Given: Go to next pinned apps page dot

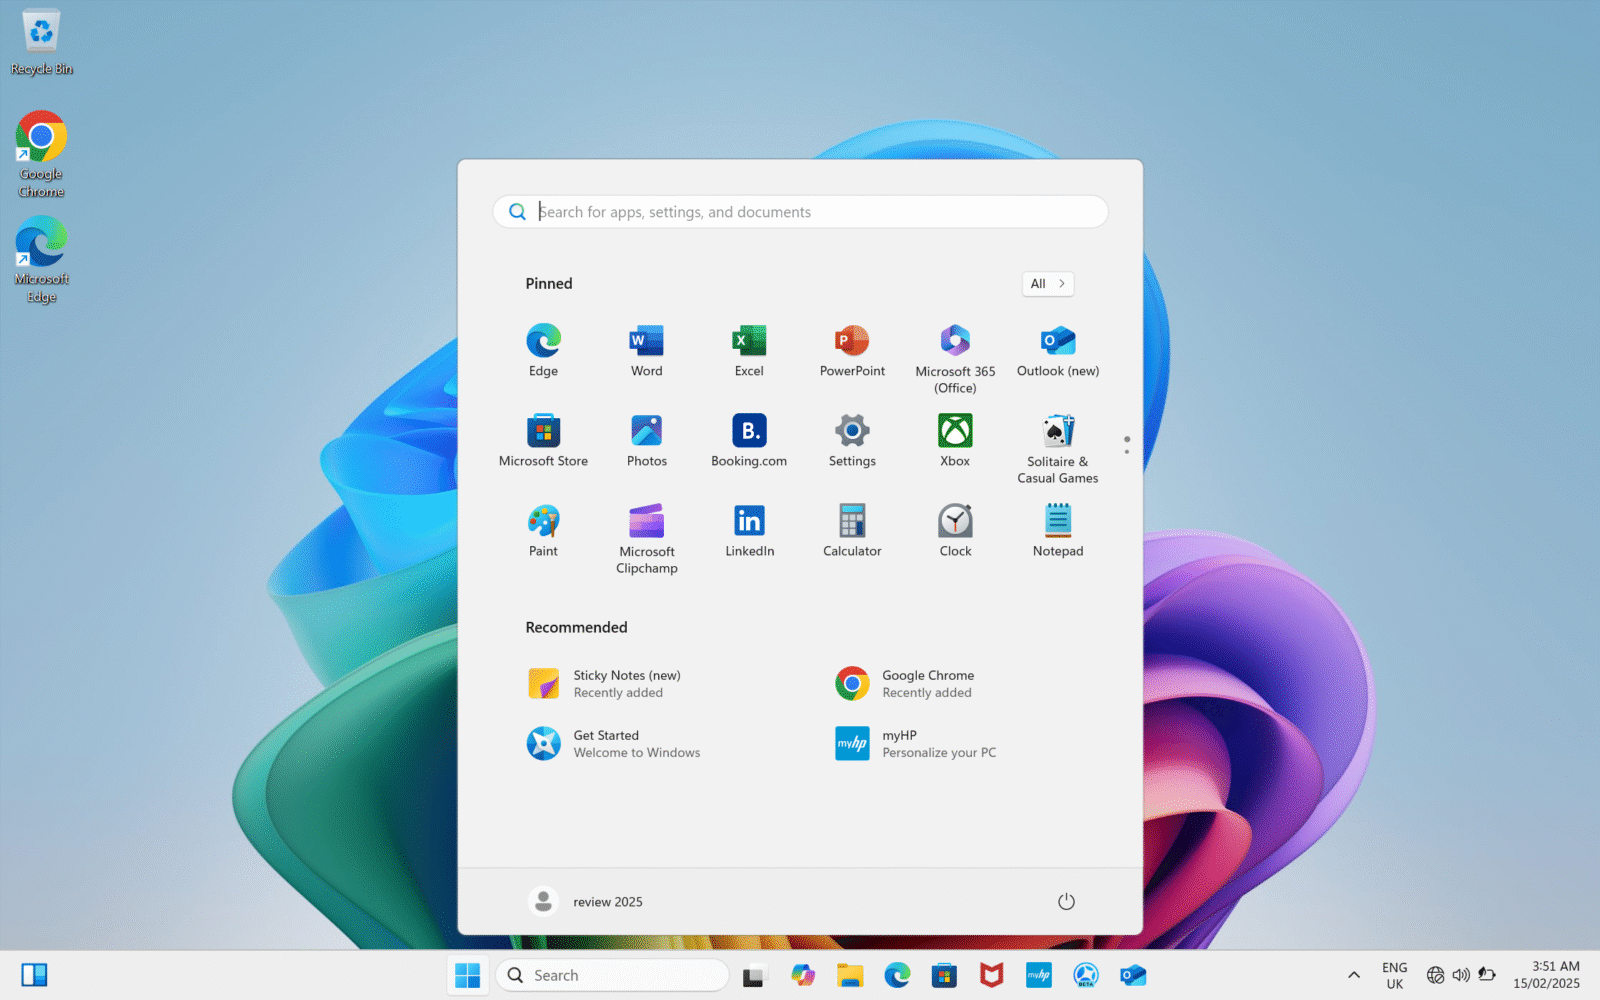Looking at the screenshot, I should pyautogui.click(x=1127, y=452).
